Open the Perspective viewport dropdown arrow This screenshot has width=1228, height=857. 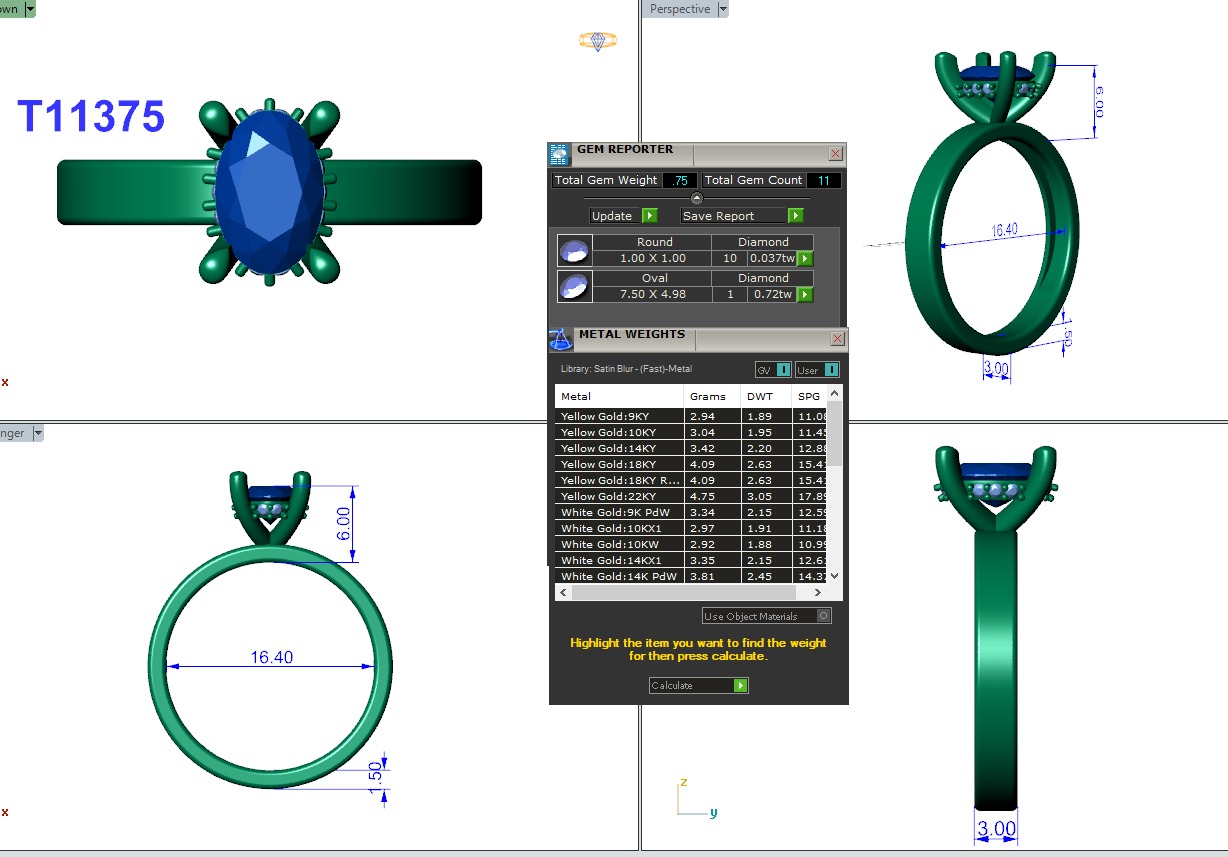(x=723, y=9)
